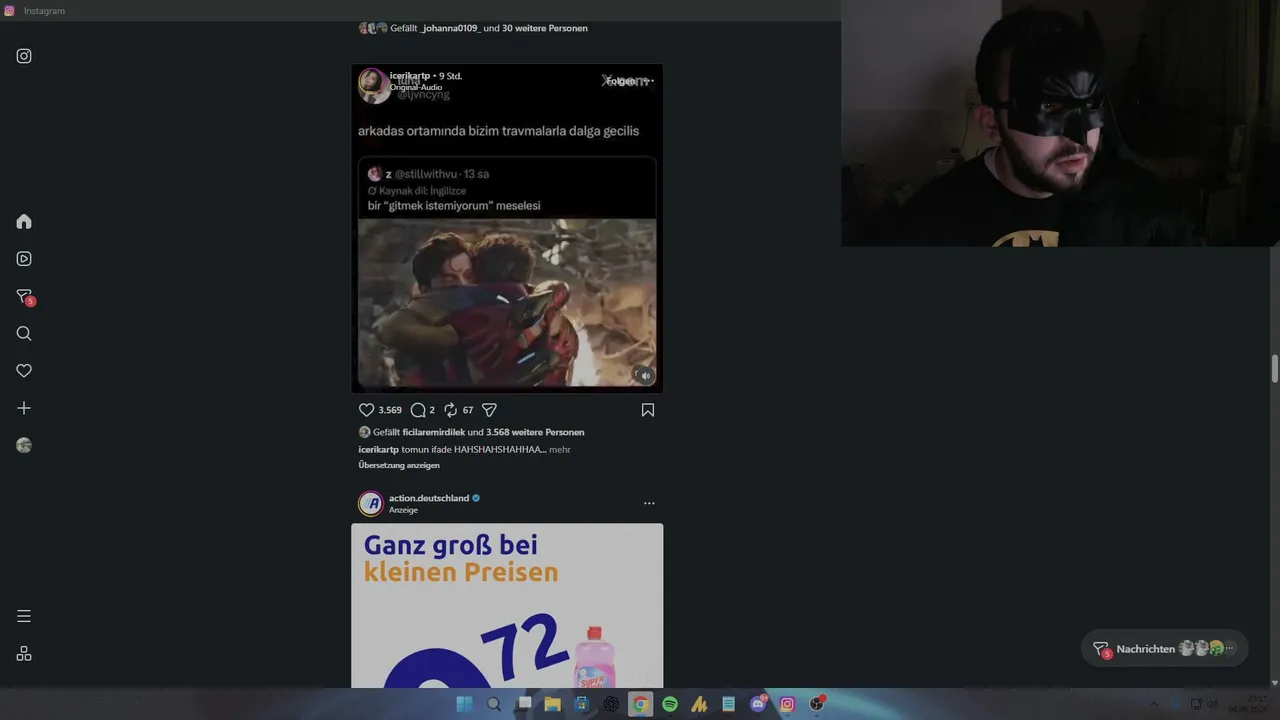Open the Reels icon in the sidebar

[x=24, y=259]
